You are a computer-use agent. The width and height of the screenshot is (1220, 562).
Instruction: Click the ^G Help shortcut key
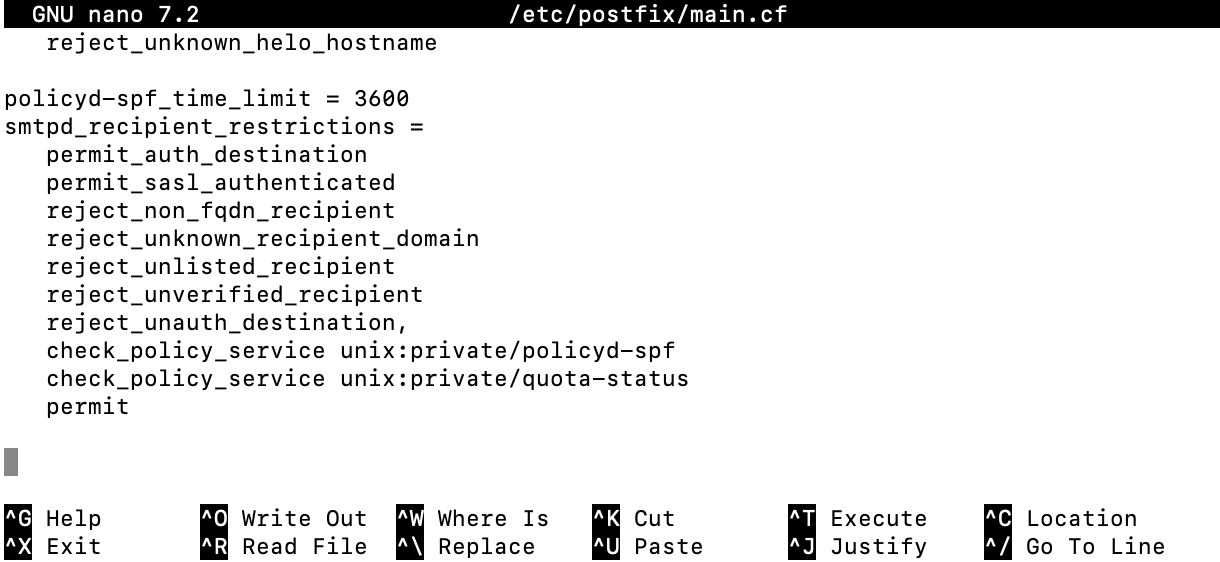tap(17, 519)
